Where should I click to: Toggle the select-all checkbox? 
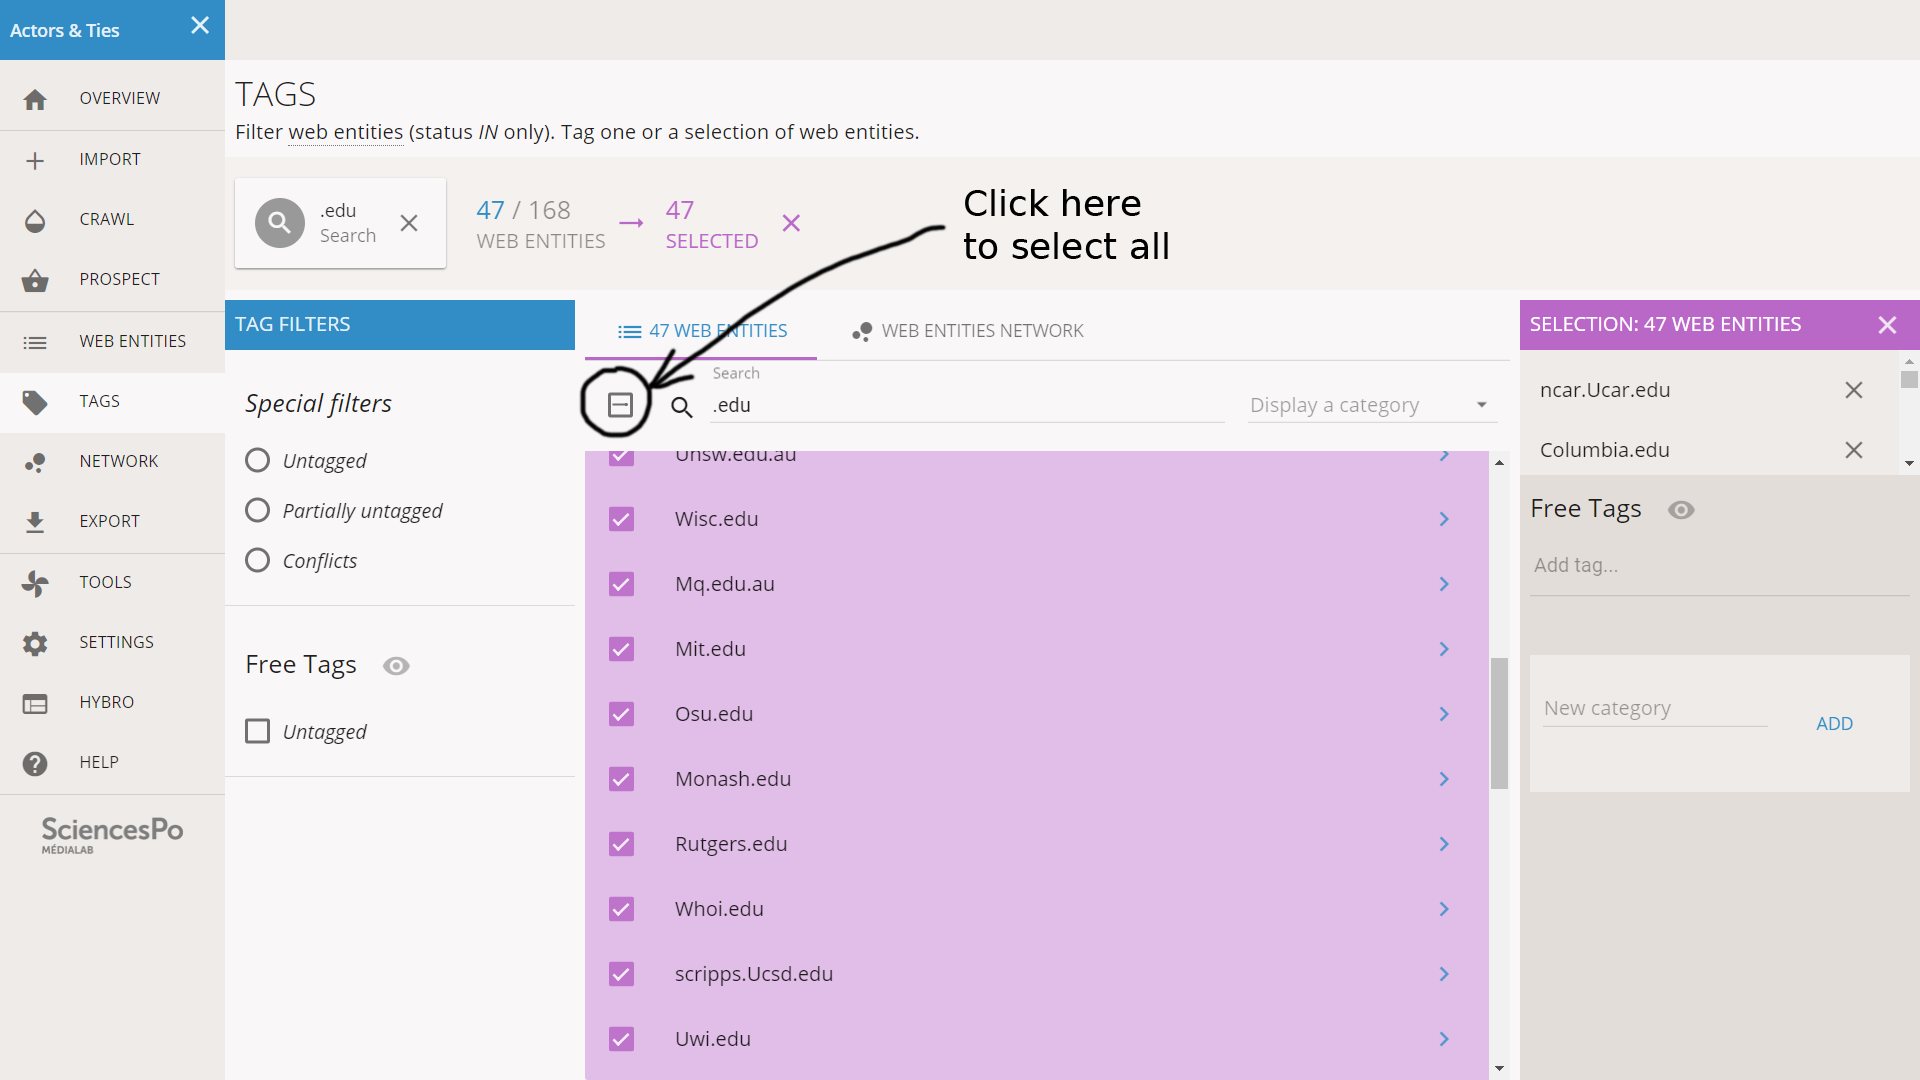point(620,405)
